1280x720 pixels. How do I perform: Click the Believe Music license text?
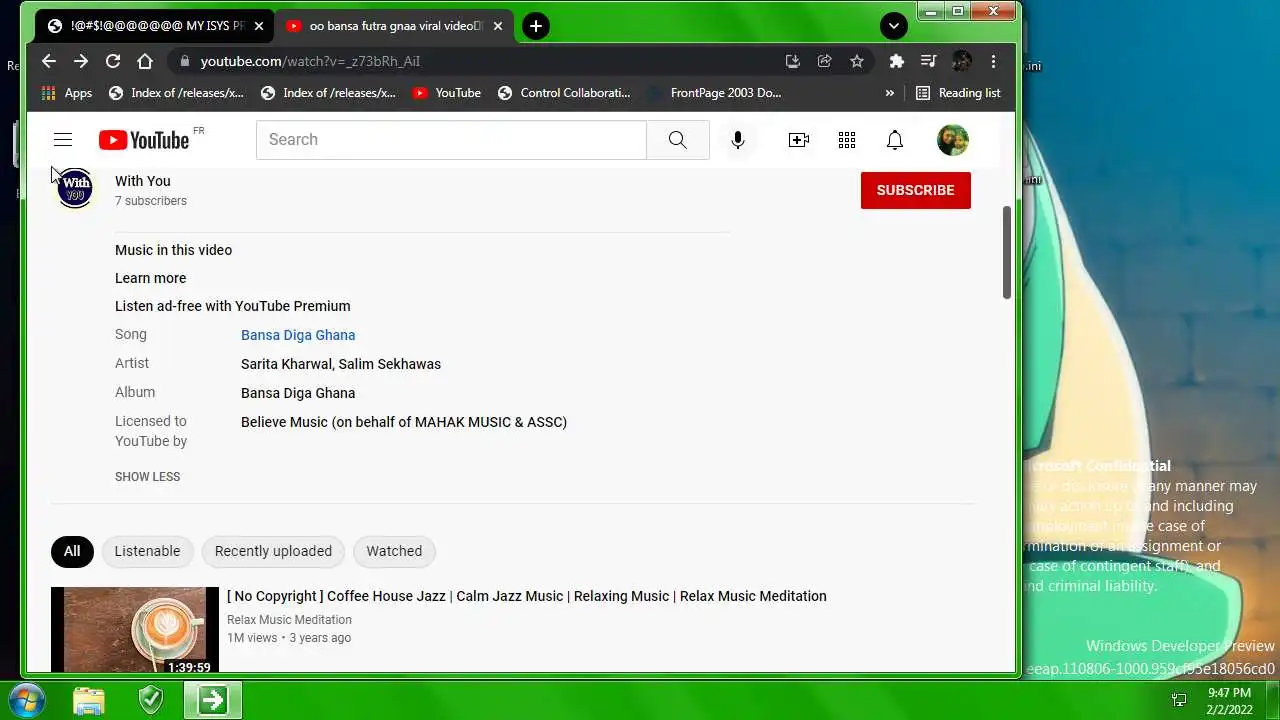[404, 422]
